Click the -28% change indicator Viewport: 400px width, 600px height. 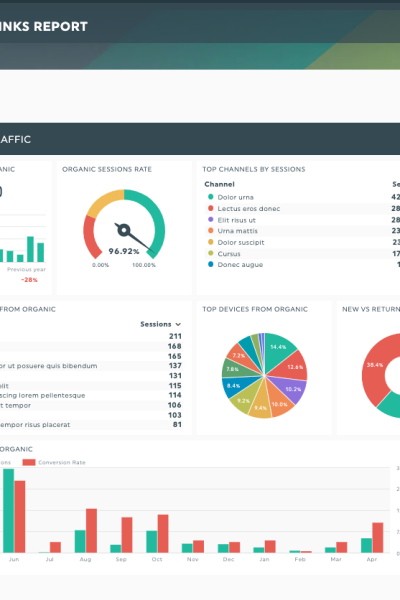[x=29, y=280]
